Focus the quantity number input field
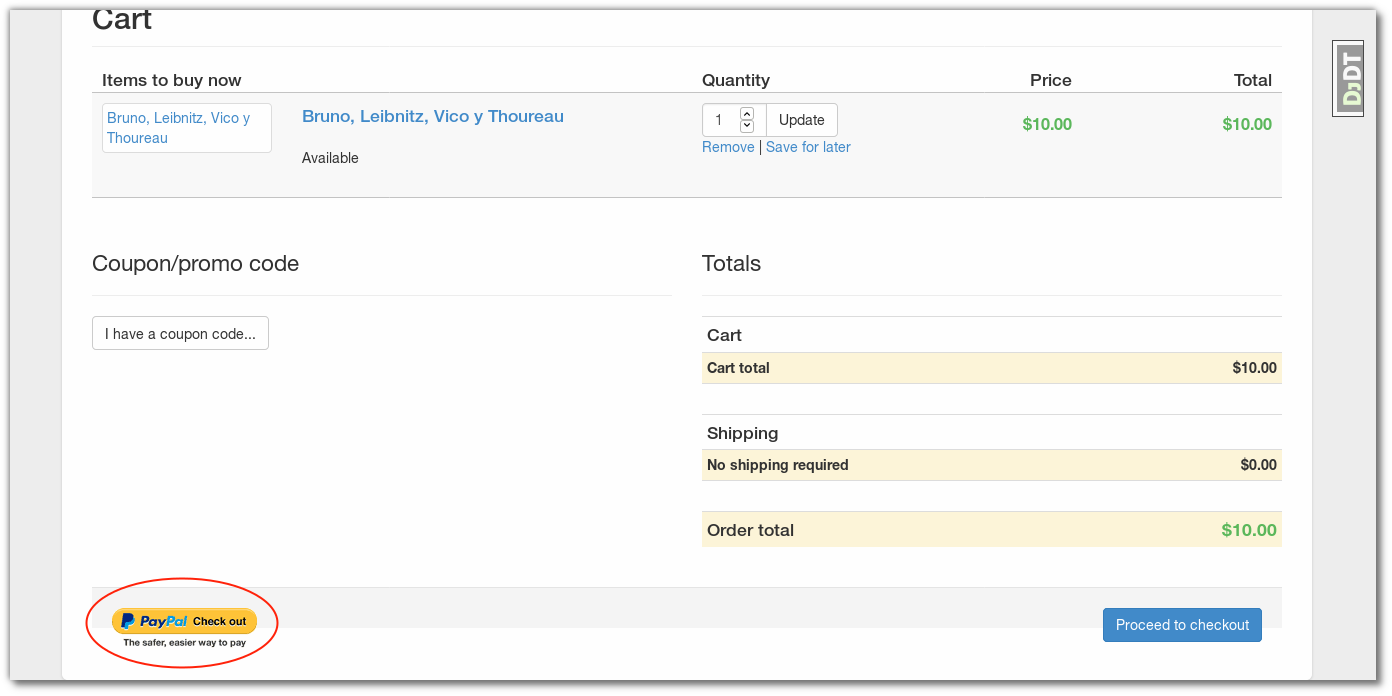 [720, 120]
